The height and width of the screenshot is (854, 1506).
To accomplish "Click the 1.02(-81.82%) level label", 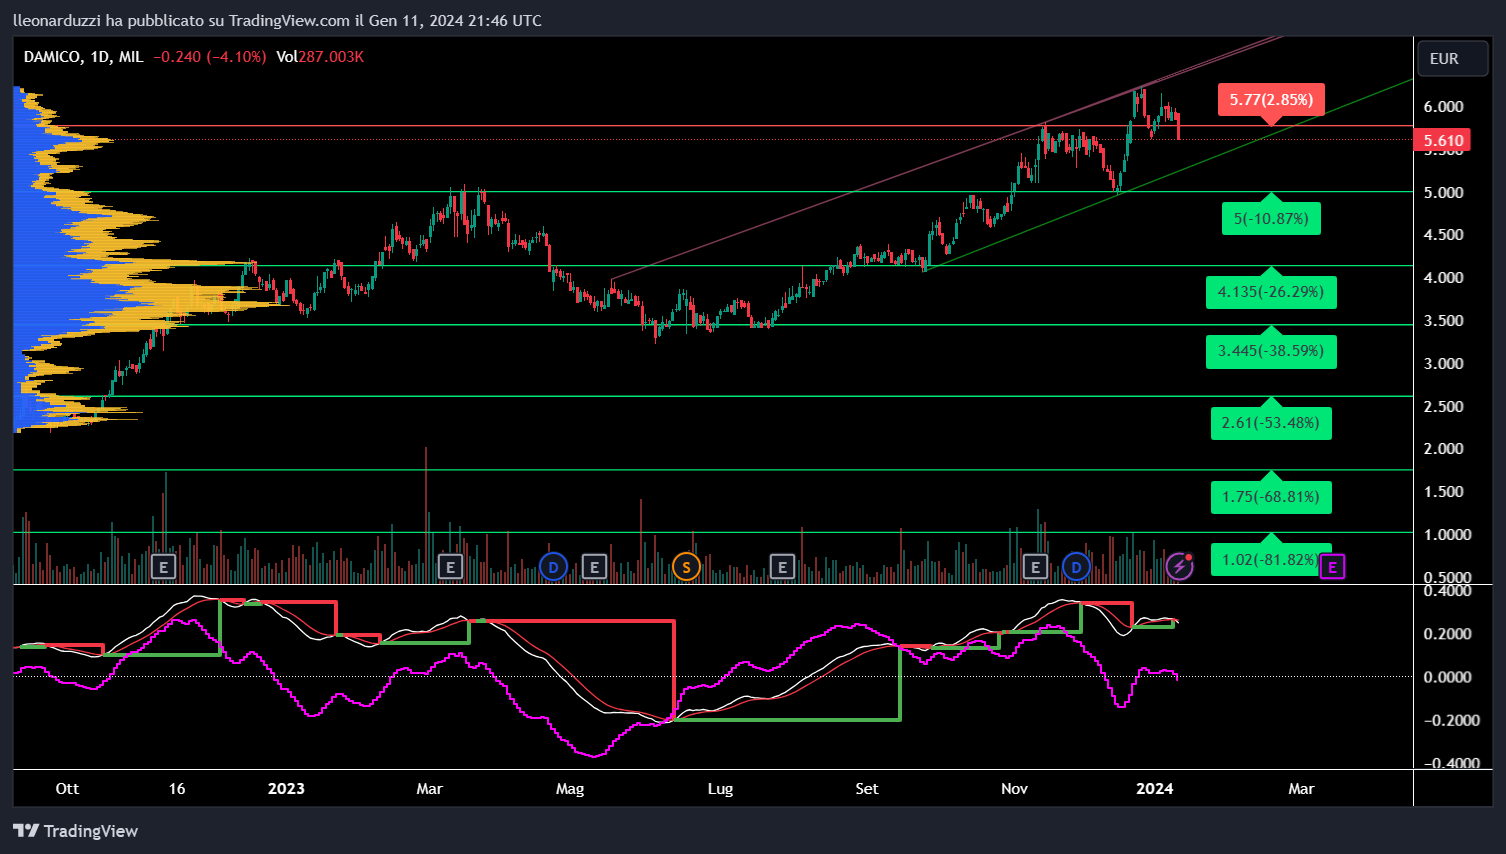I will point(1269,560).
